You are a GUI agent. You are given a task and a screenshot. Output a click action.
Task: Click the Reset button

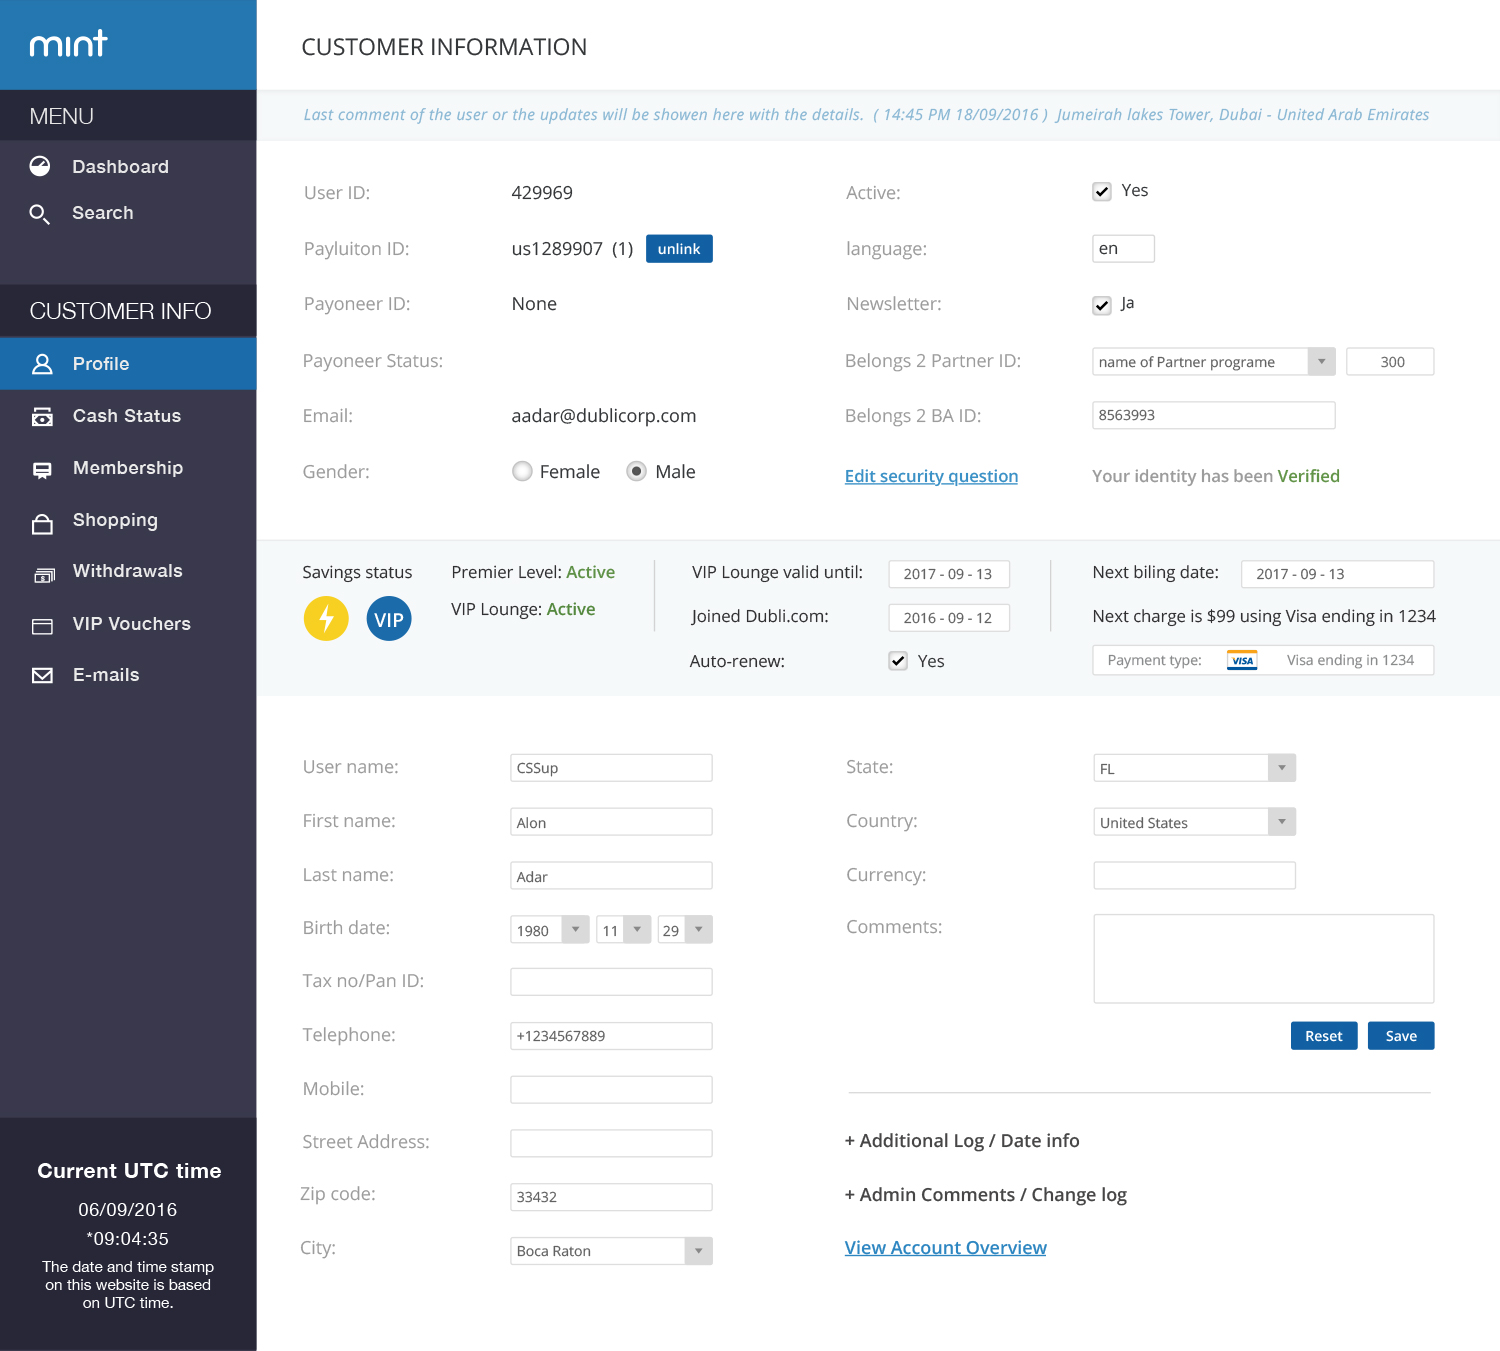pyautogui.click(x=1324, y=1036)
